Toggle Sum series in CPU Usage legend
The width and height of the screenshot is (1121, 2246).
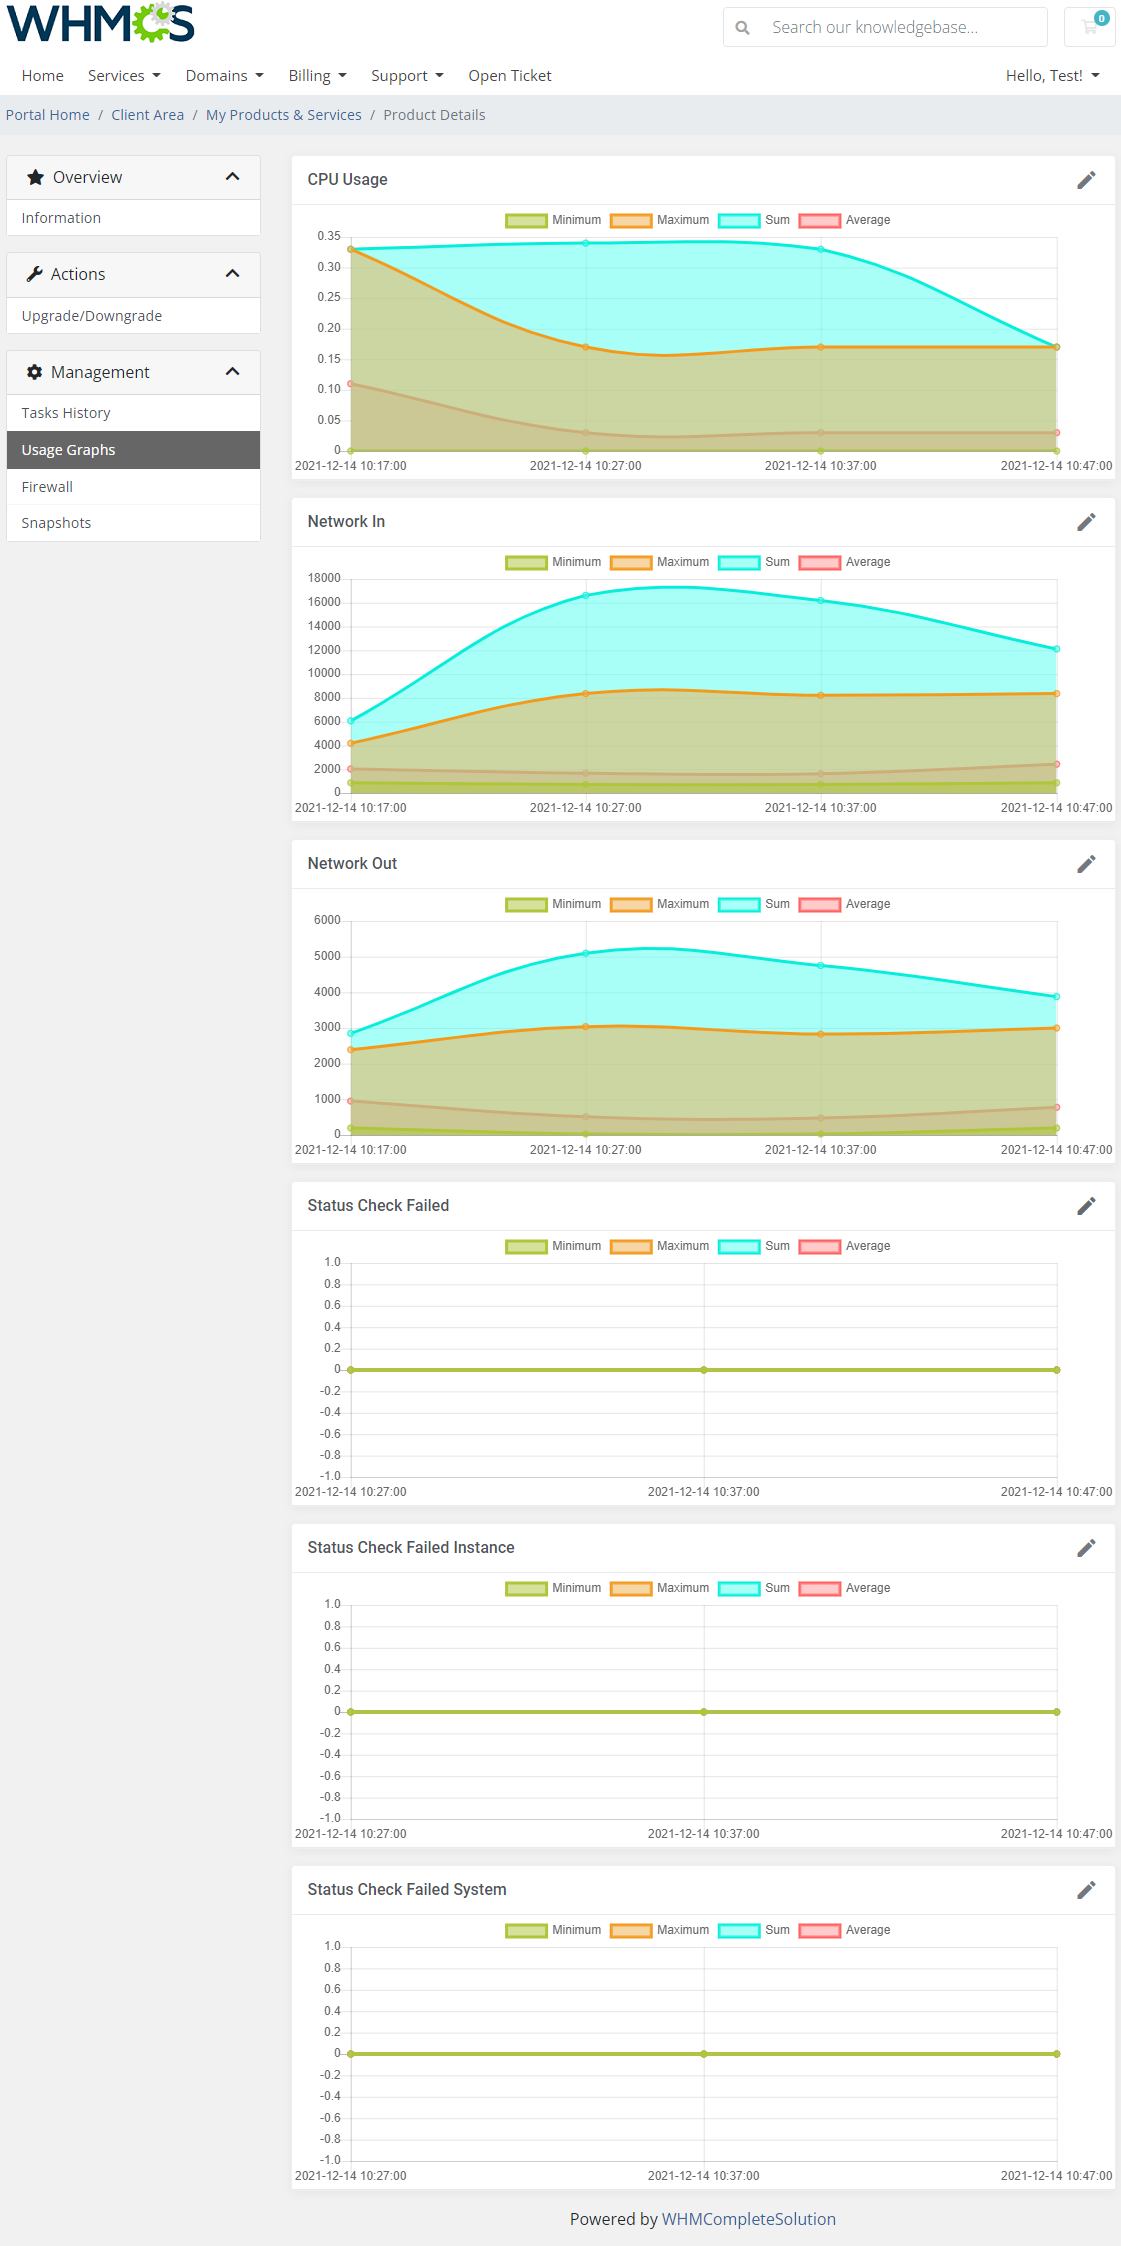[754, 220]
